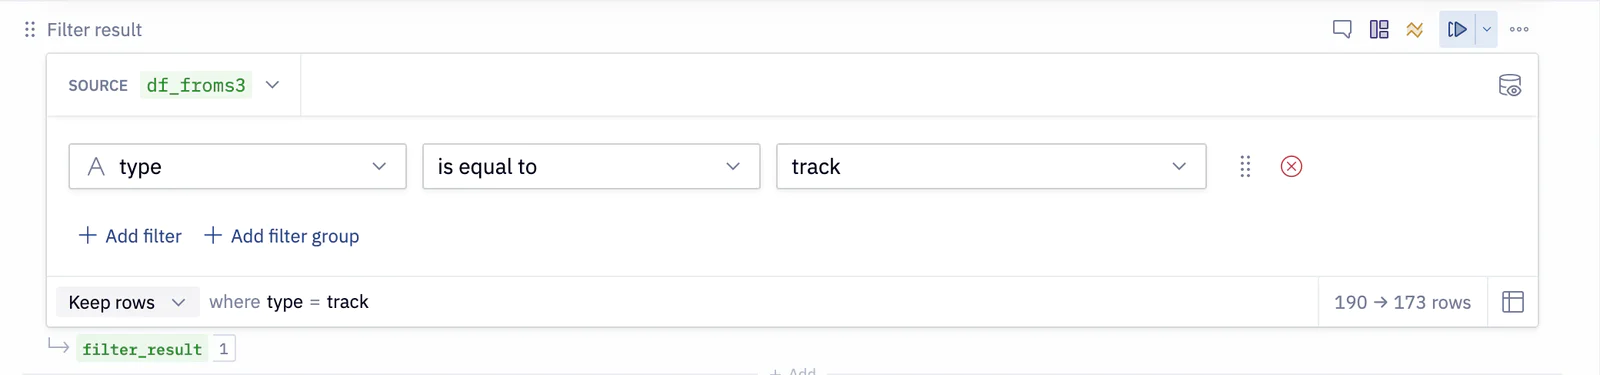Click the filter row drag handle
Screen dimensions: 1600x375
[x=1245, y=166]
